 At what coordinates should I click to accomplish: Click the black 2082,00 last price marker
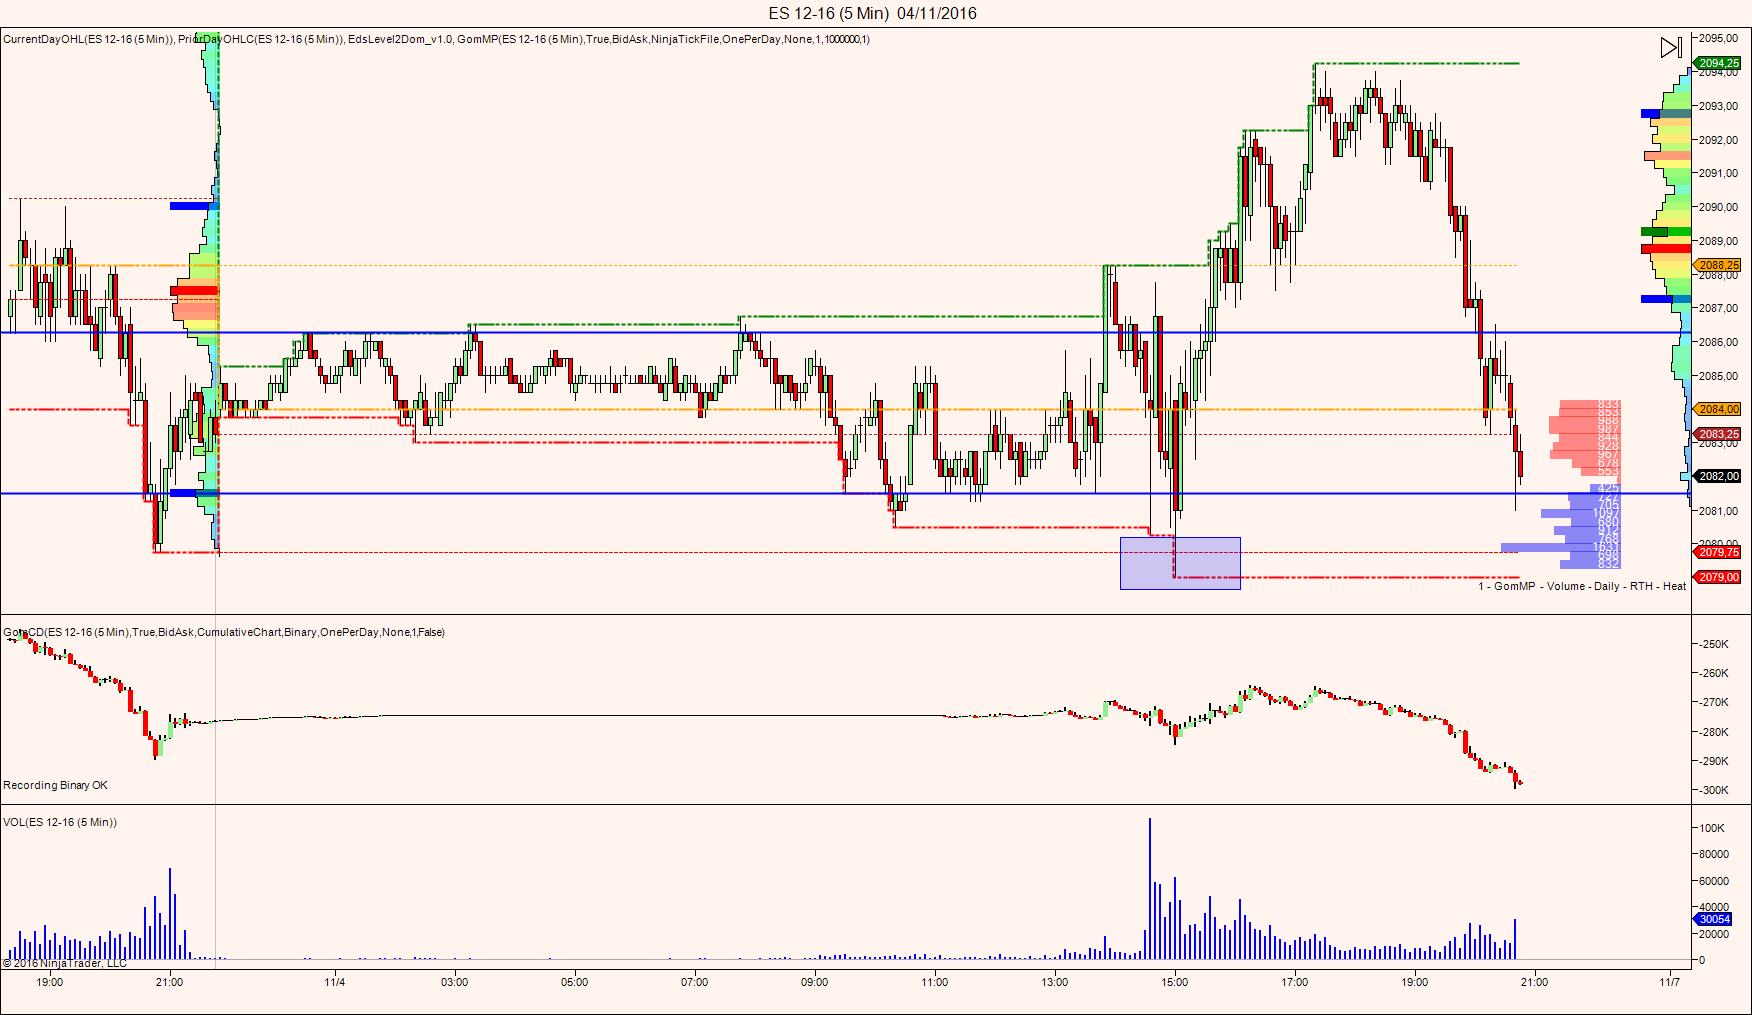(1718, 476)
